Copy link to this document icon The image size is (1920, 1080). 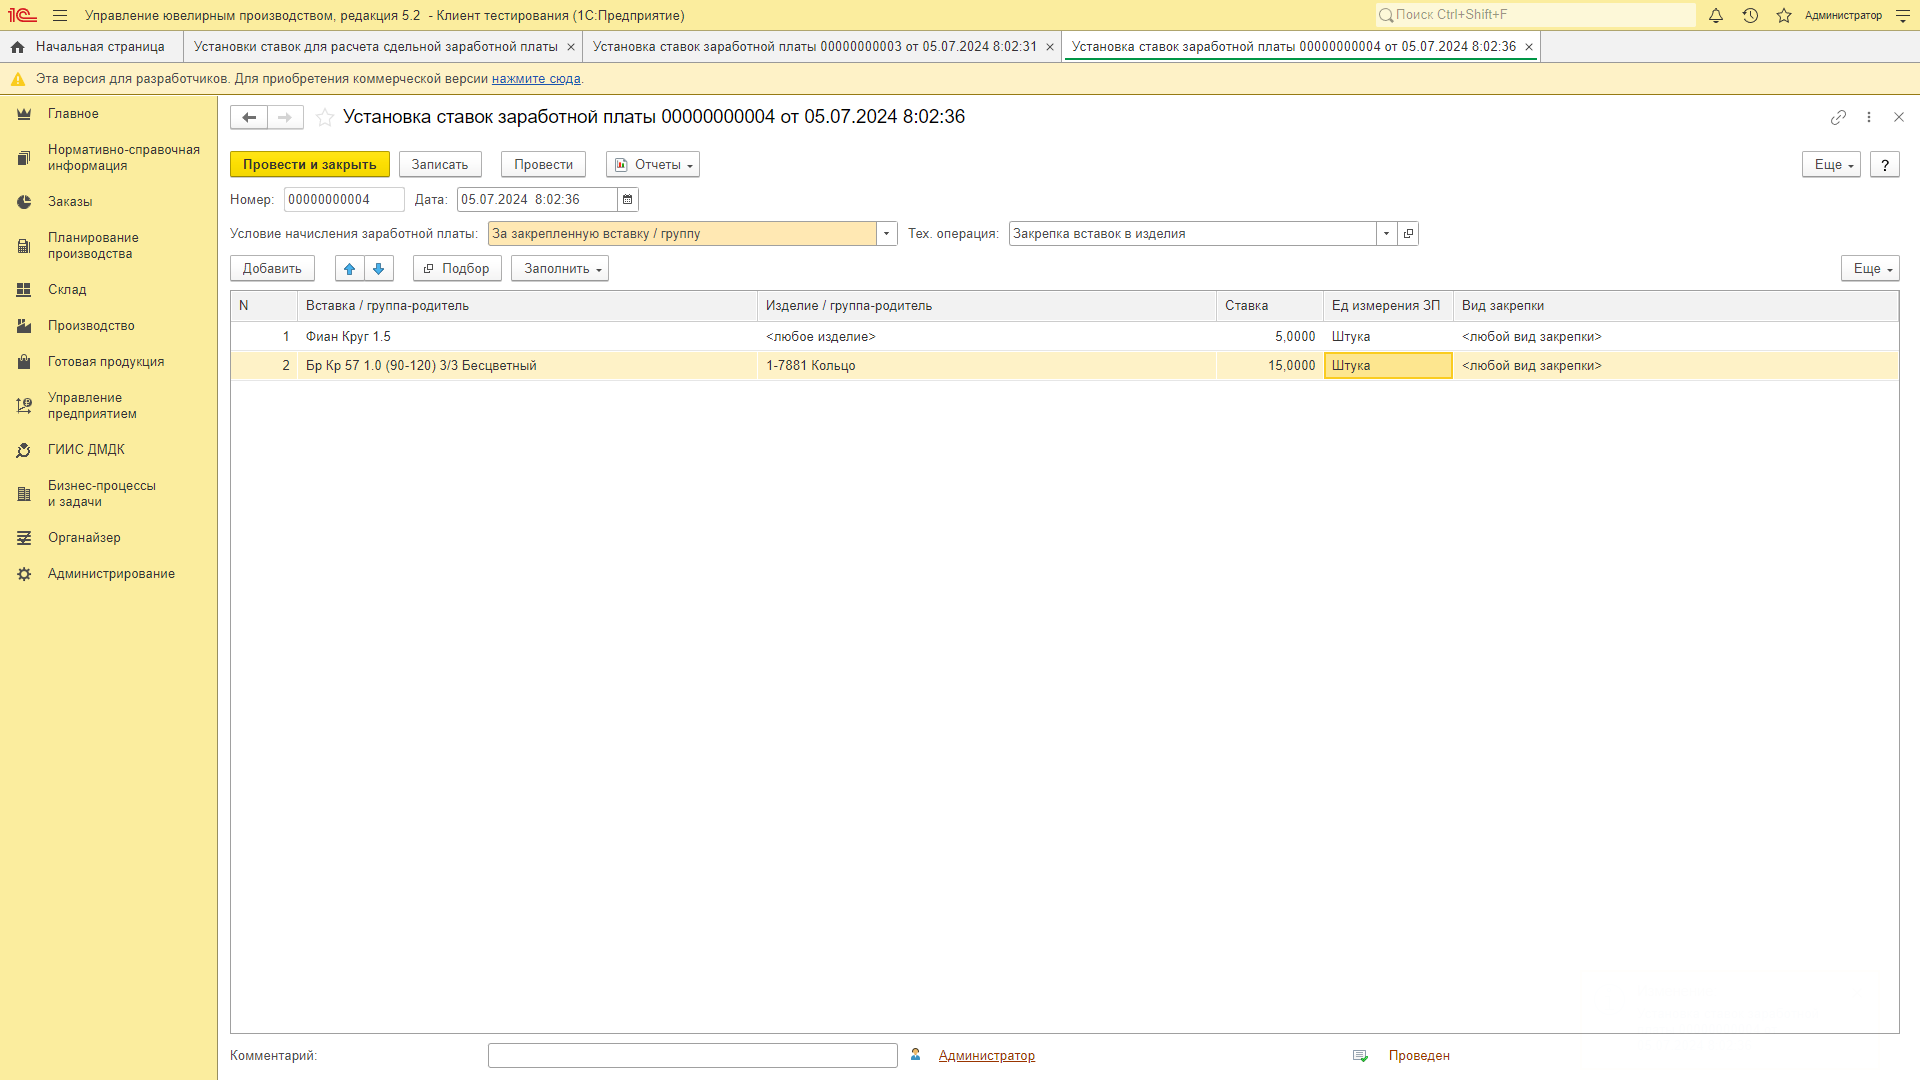(1838, 117)
